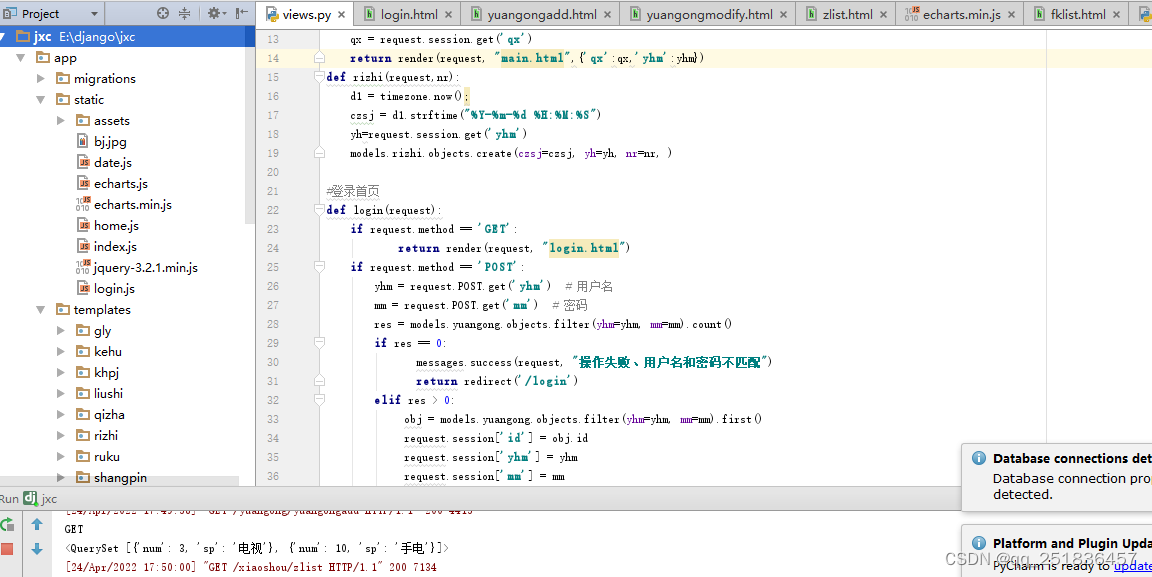This screenshot has width=1152, height=577.
Task: Close the views.py editor tab
Action: tap(344, 14)
